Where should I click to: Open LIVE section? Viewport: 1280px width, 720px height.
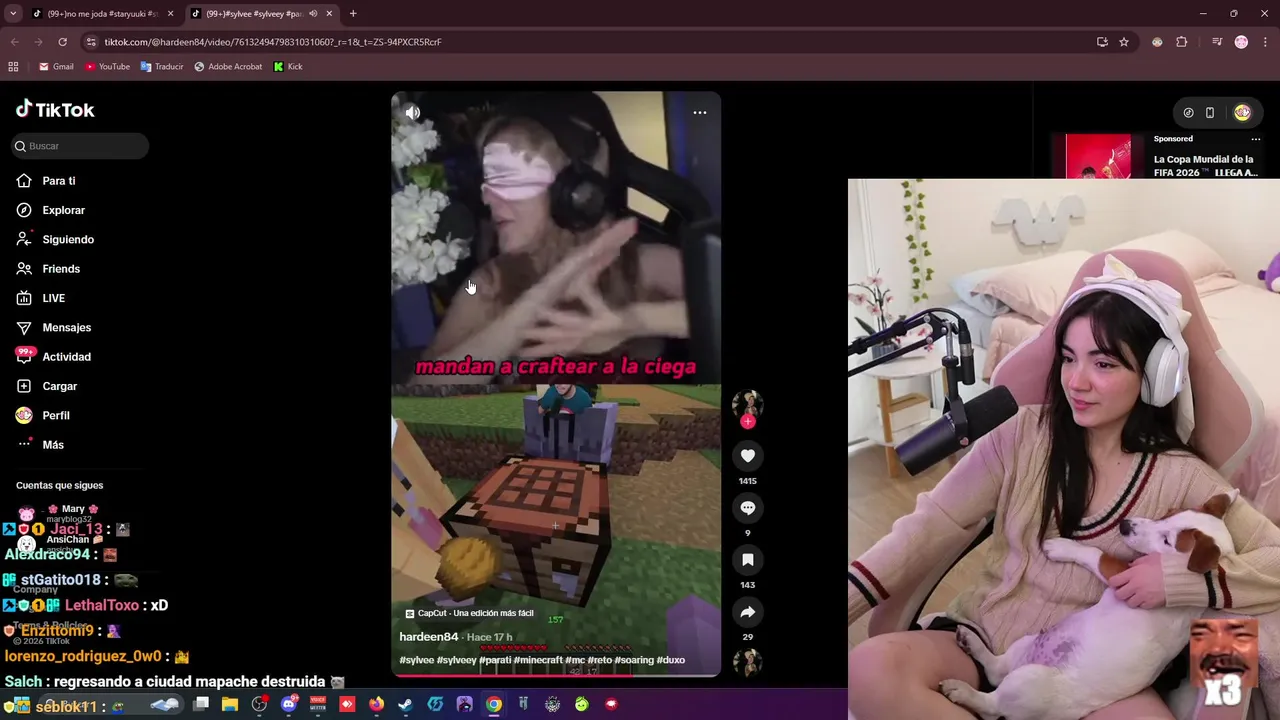click(x=53, y=298)
